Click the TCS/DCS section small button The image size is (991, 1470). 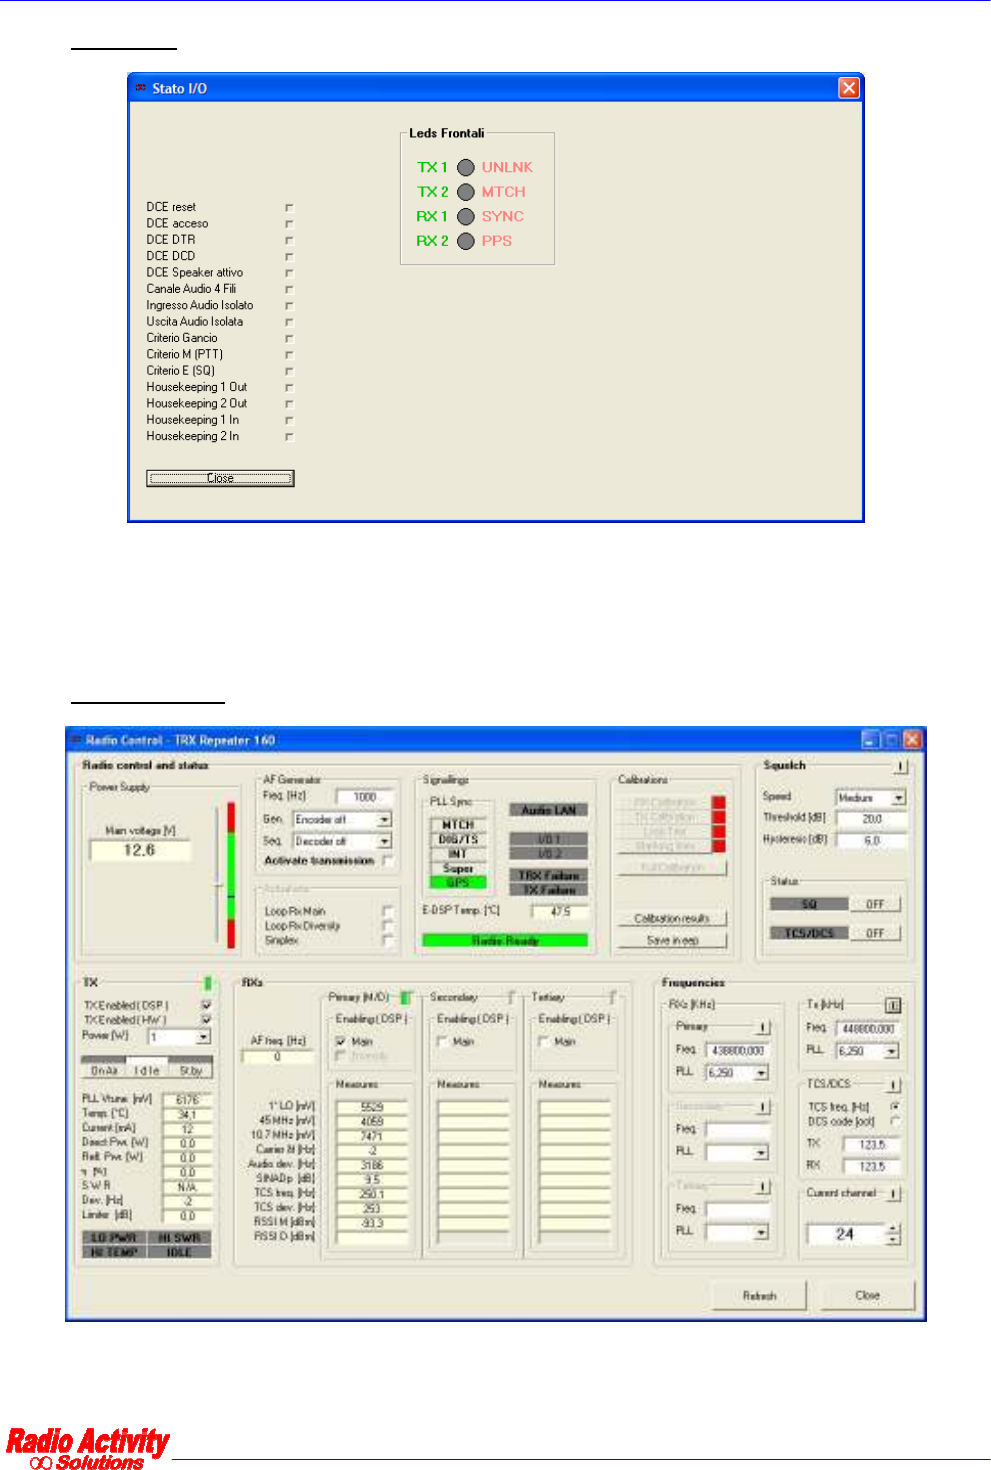893,1085
